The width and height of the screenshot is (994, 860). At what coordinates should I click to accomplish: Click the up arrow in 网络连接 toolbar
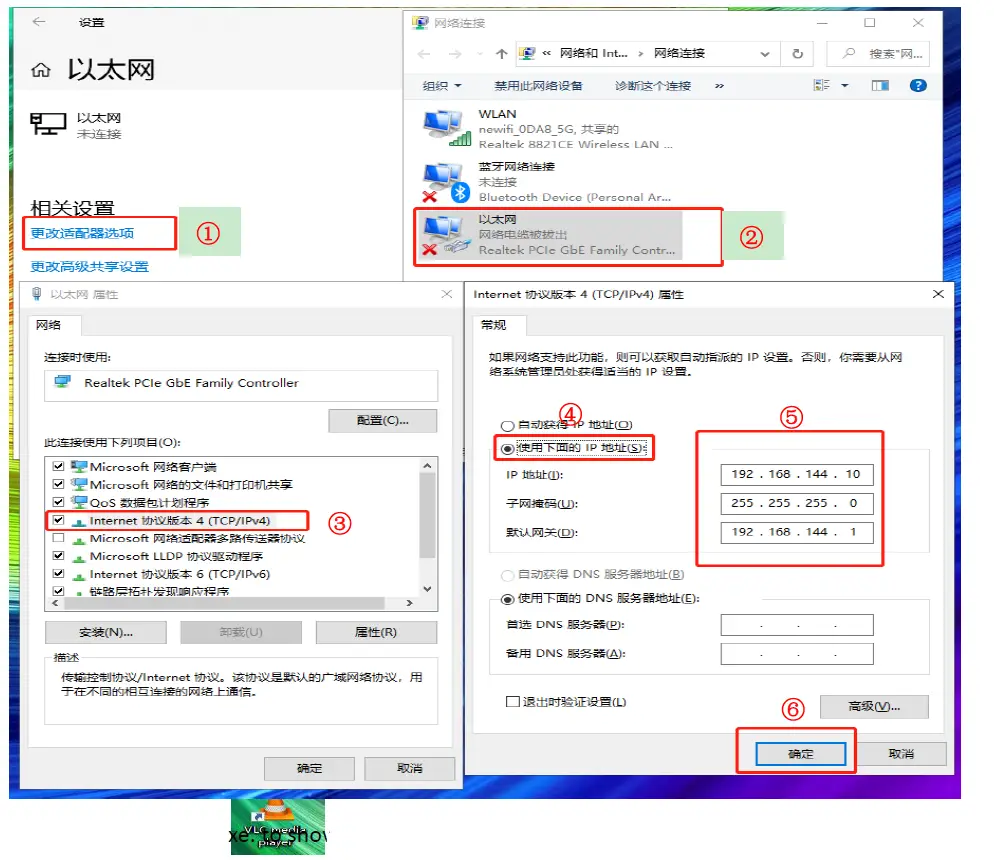501,54
